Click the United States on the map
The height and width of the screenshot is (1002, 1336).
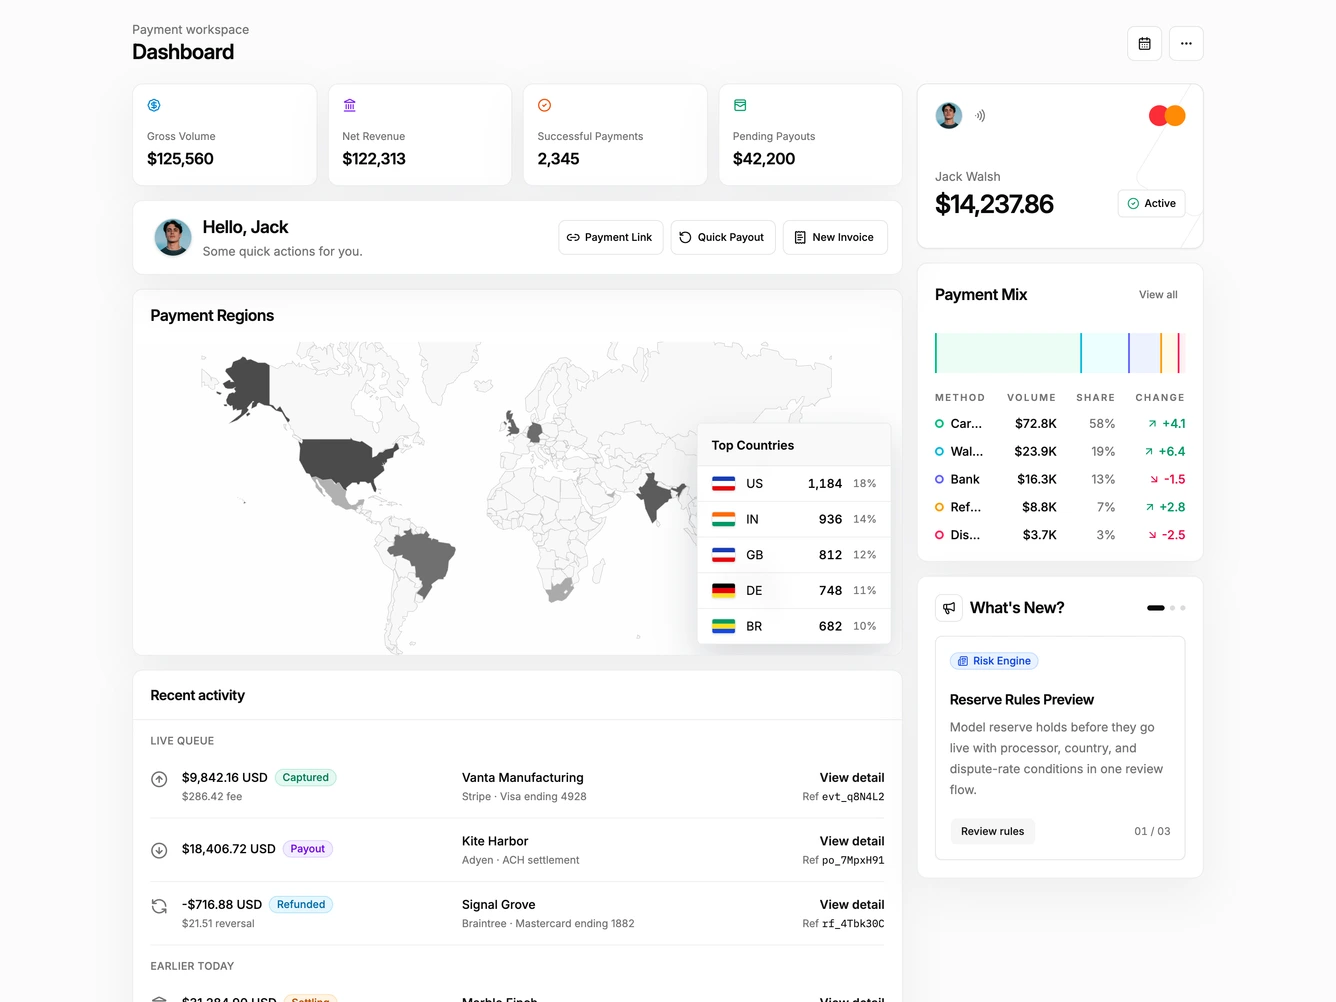345,462
